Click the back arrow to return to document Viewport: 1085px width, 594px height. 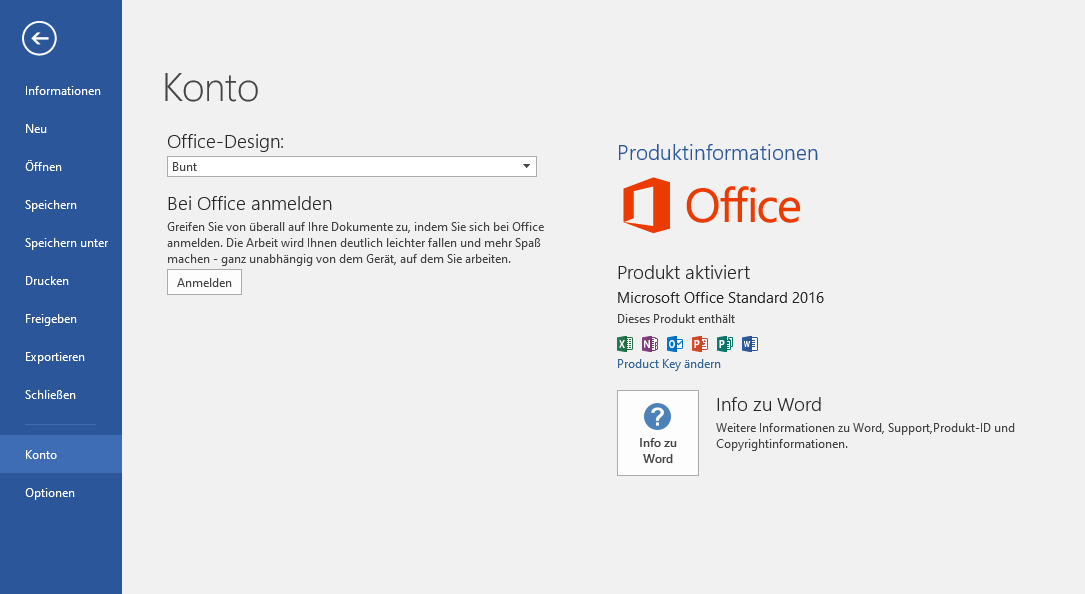39,39
